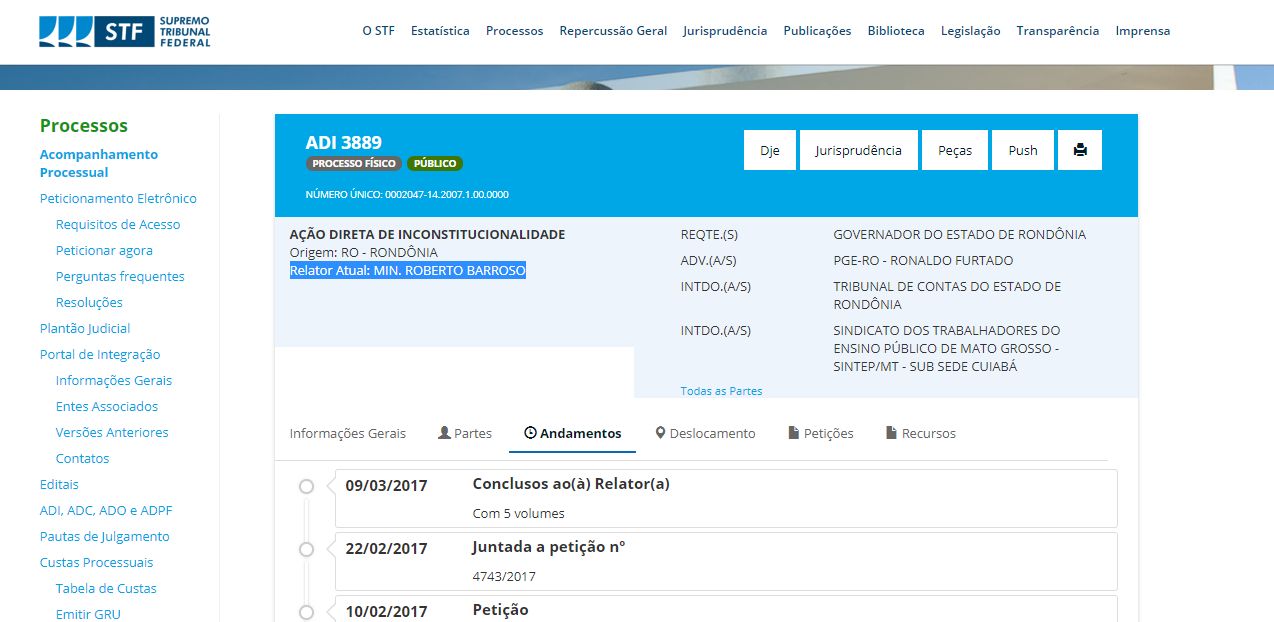Image resolution: width=1274 pixels, height=622 pixels.
Task: Open the Publicações menu
Action: [x=817, y=31]
